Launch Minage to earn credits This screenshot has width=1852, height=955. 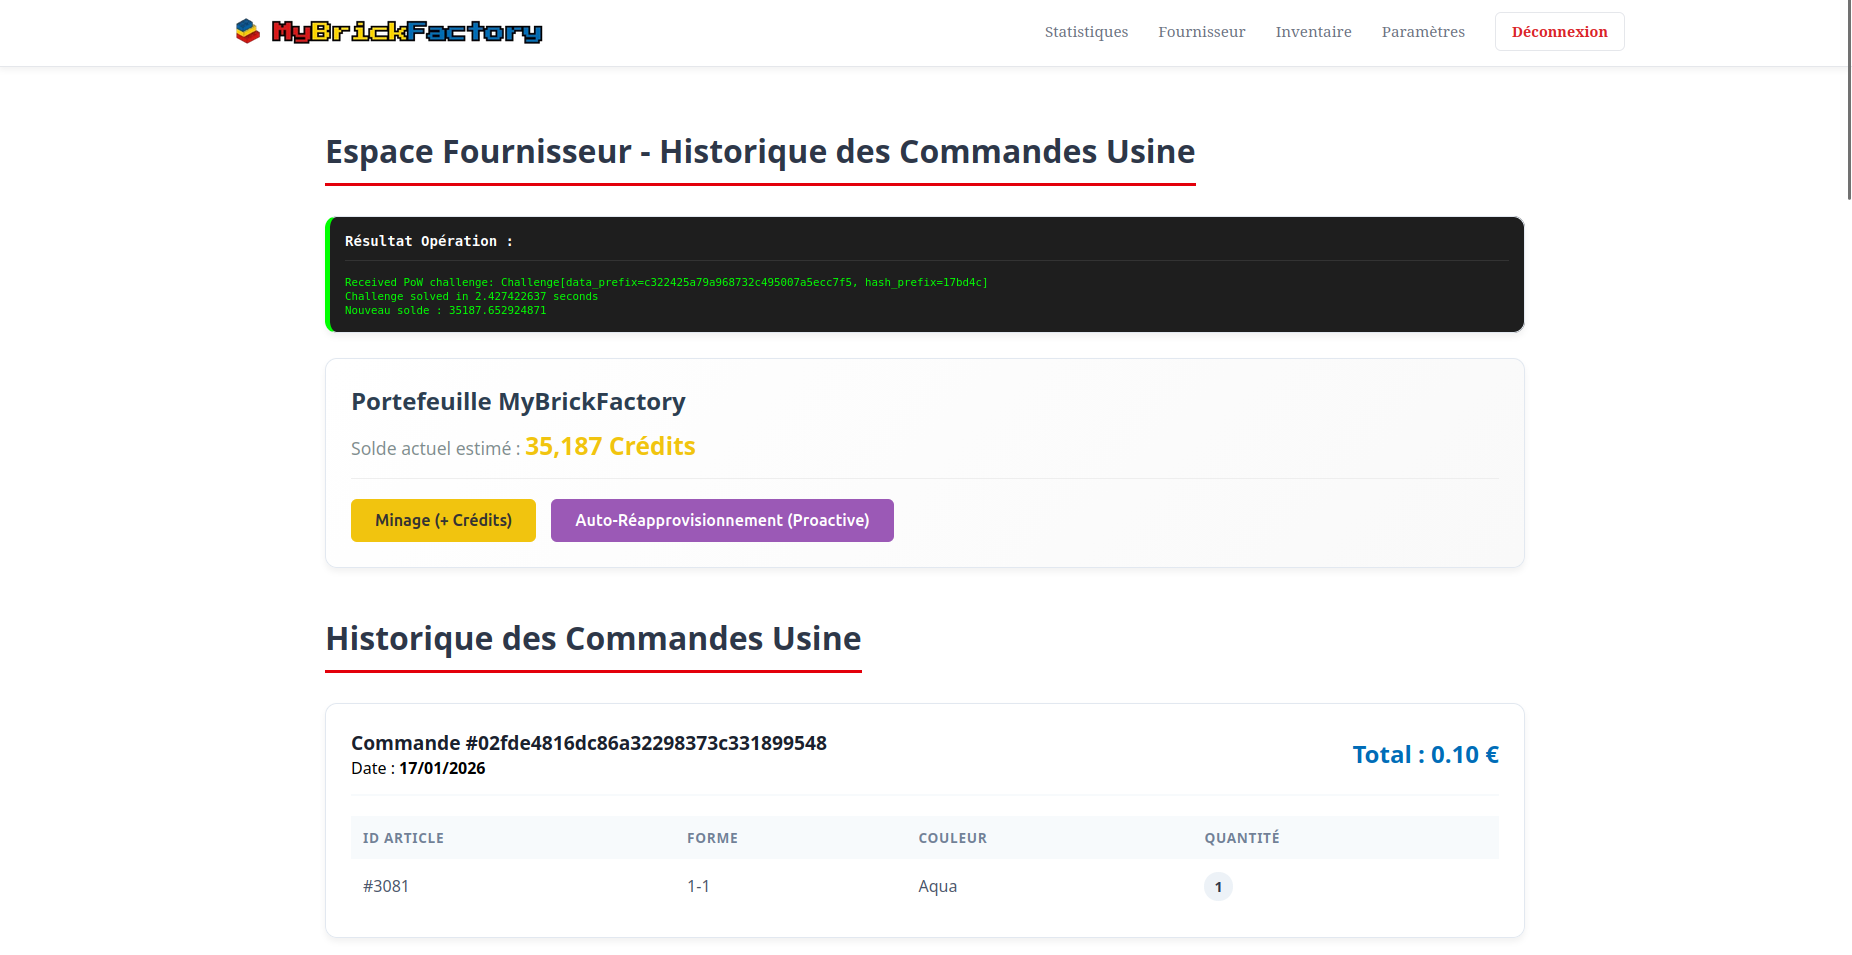pyautogui.click(x=443, y=520)
